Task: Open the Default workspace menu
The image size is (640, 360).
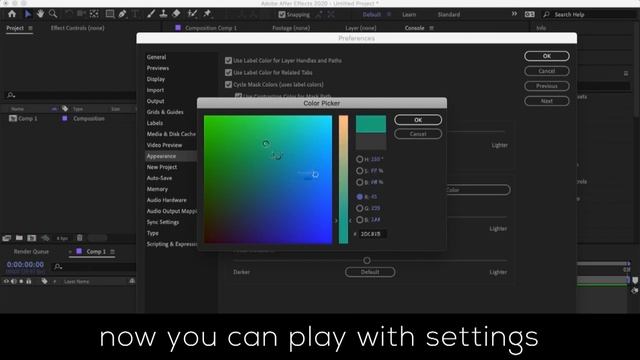Action: 389,14
